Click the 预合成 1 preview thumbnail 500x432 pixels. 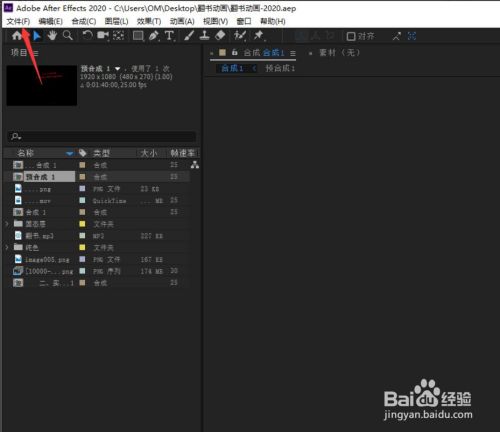point(42,86)
